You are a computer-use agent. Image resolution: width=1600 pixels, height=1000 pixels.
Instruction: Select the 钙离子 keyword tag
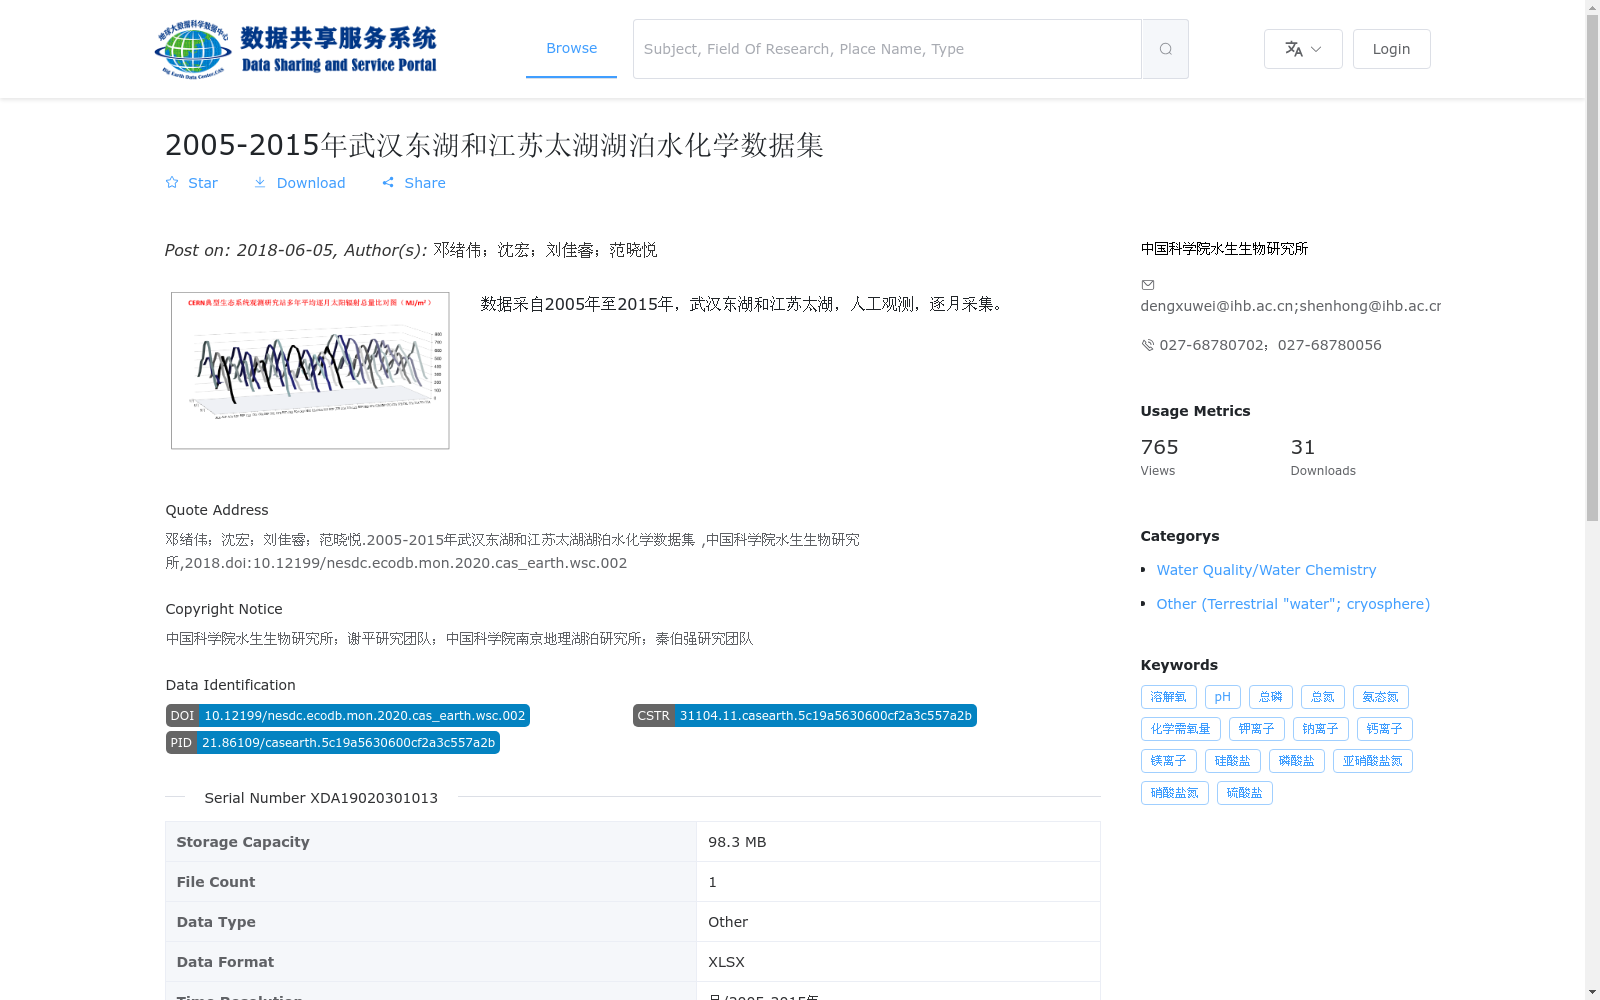1384,729
